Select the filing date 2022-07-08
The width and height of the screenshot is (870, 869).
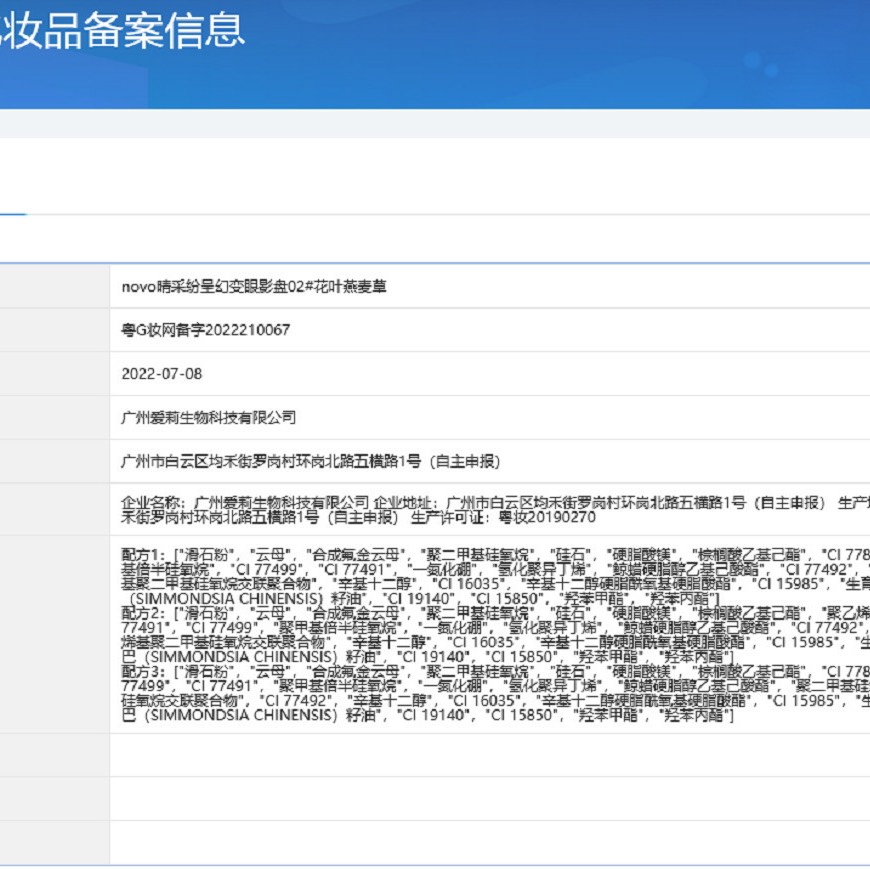pos(161,373)
